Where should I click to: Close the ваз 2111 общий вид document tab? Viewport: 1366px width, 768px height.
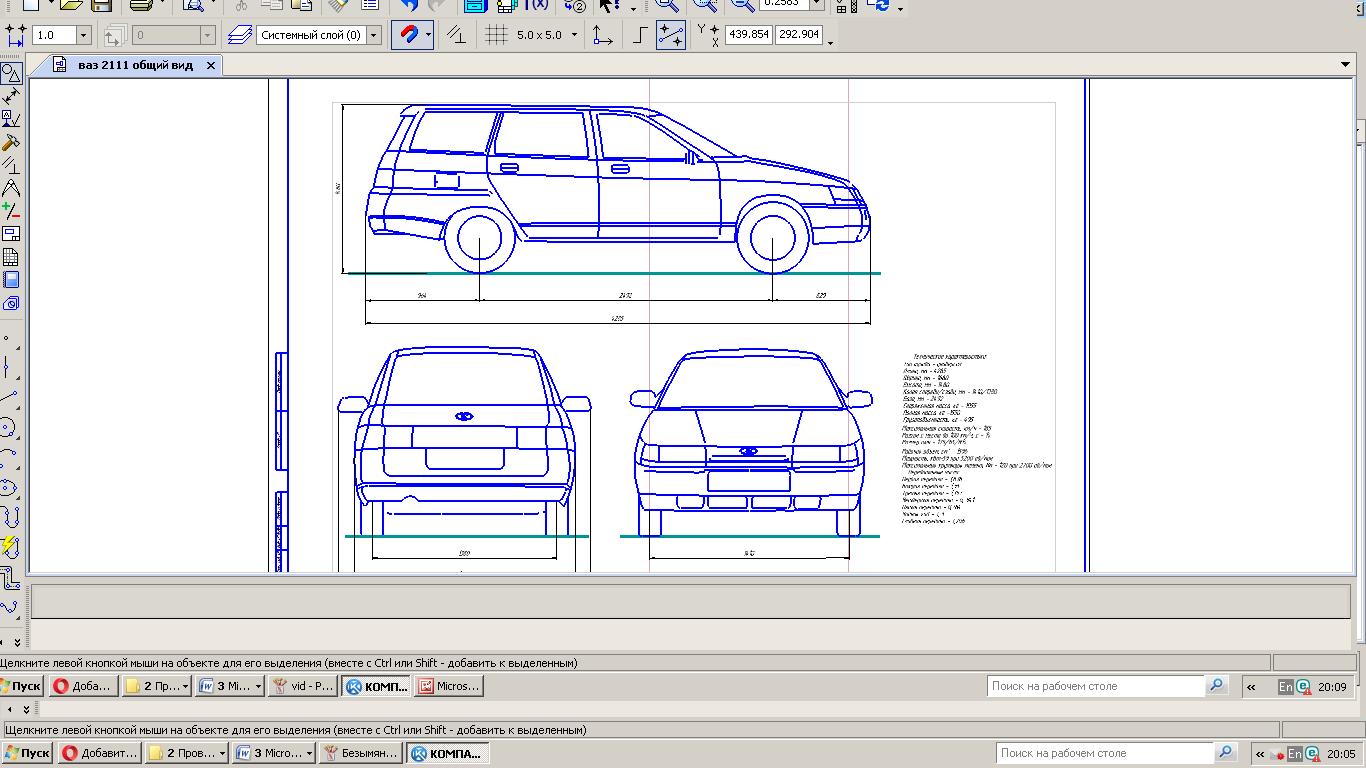210,65
